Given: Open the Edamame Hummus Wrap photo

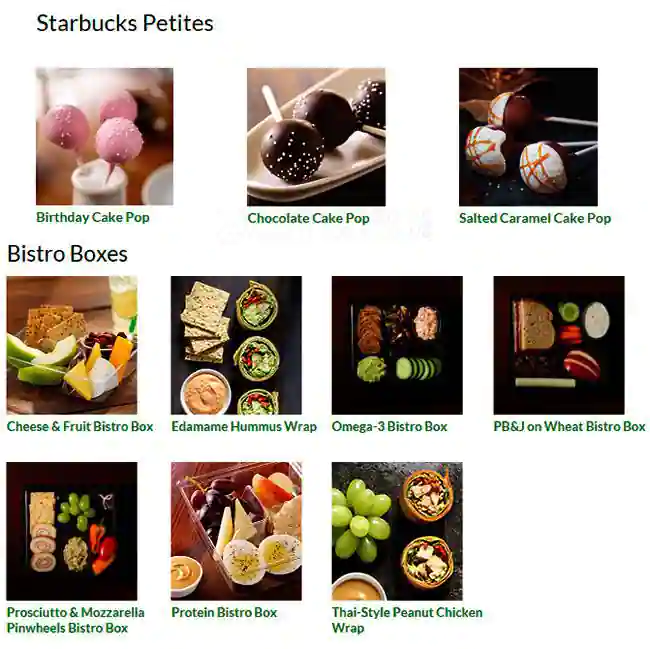Looking at the screenshot, I should [236, 345].
